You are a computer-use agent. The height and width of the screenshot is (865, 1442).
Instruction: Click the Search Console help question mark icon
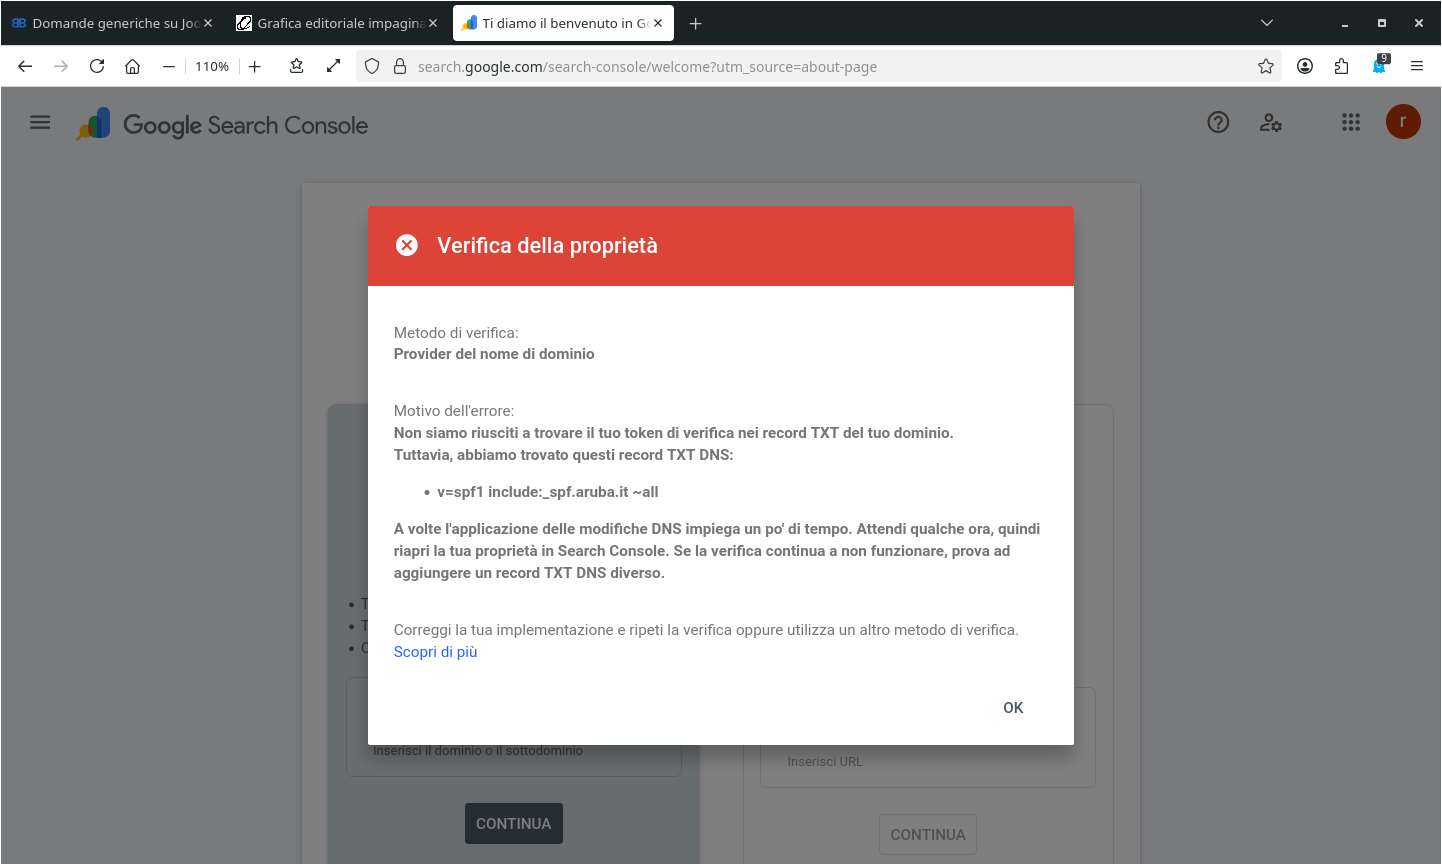pyautogui.click(x=1218, y=123)
